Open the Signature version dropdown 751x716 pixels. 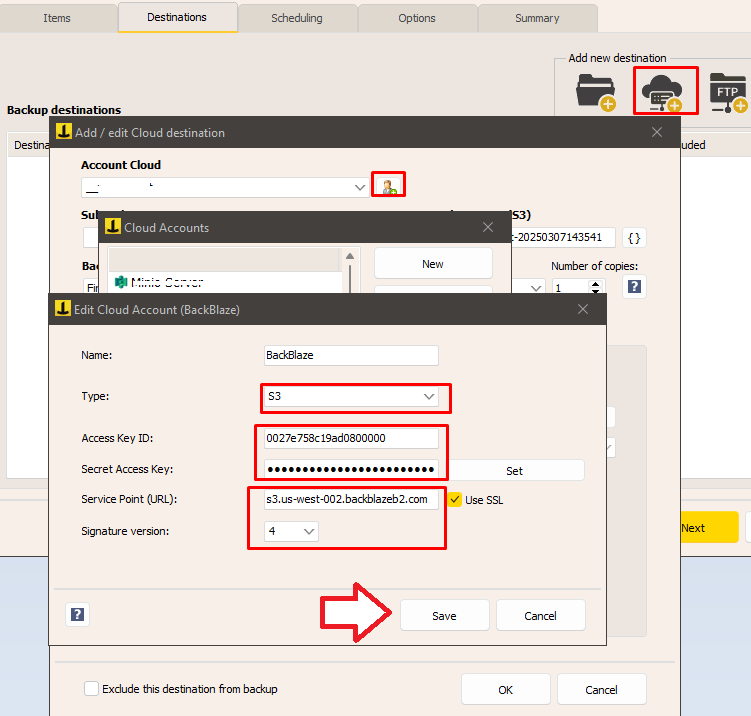coord(291,531)
